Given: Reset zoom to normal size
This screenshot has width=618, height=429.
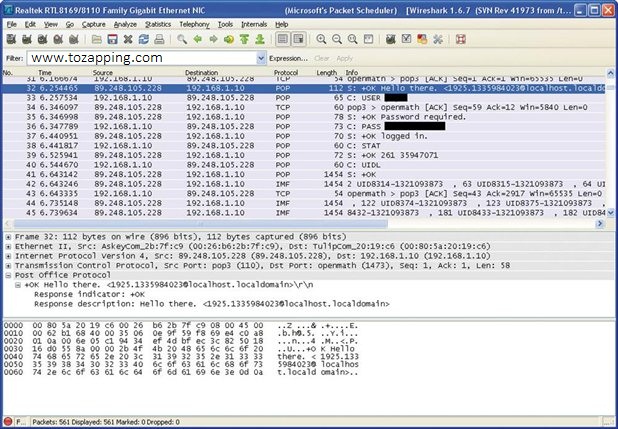Looking at the screenshot, I should click(352, 39).
